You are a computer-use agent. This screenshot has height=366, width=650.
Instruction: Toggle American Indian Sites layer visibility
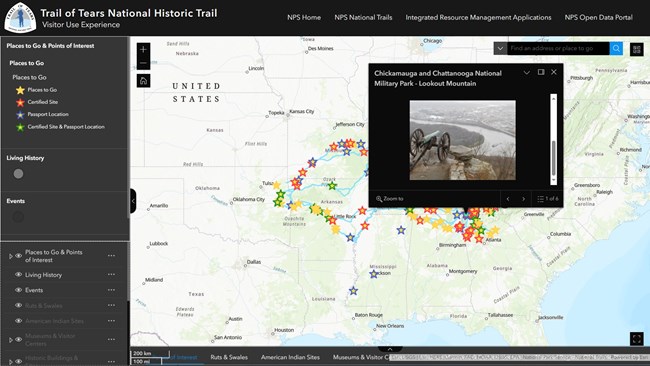[x=18, y=320]
